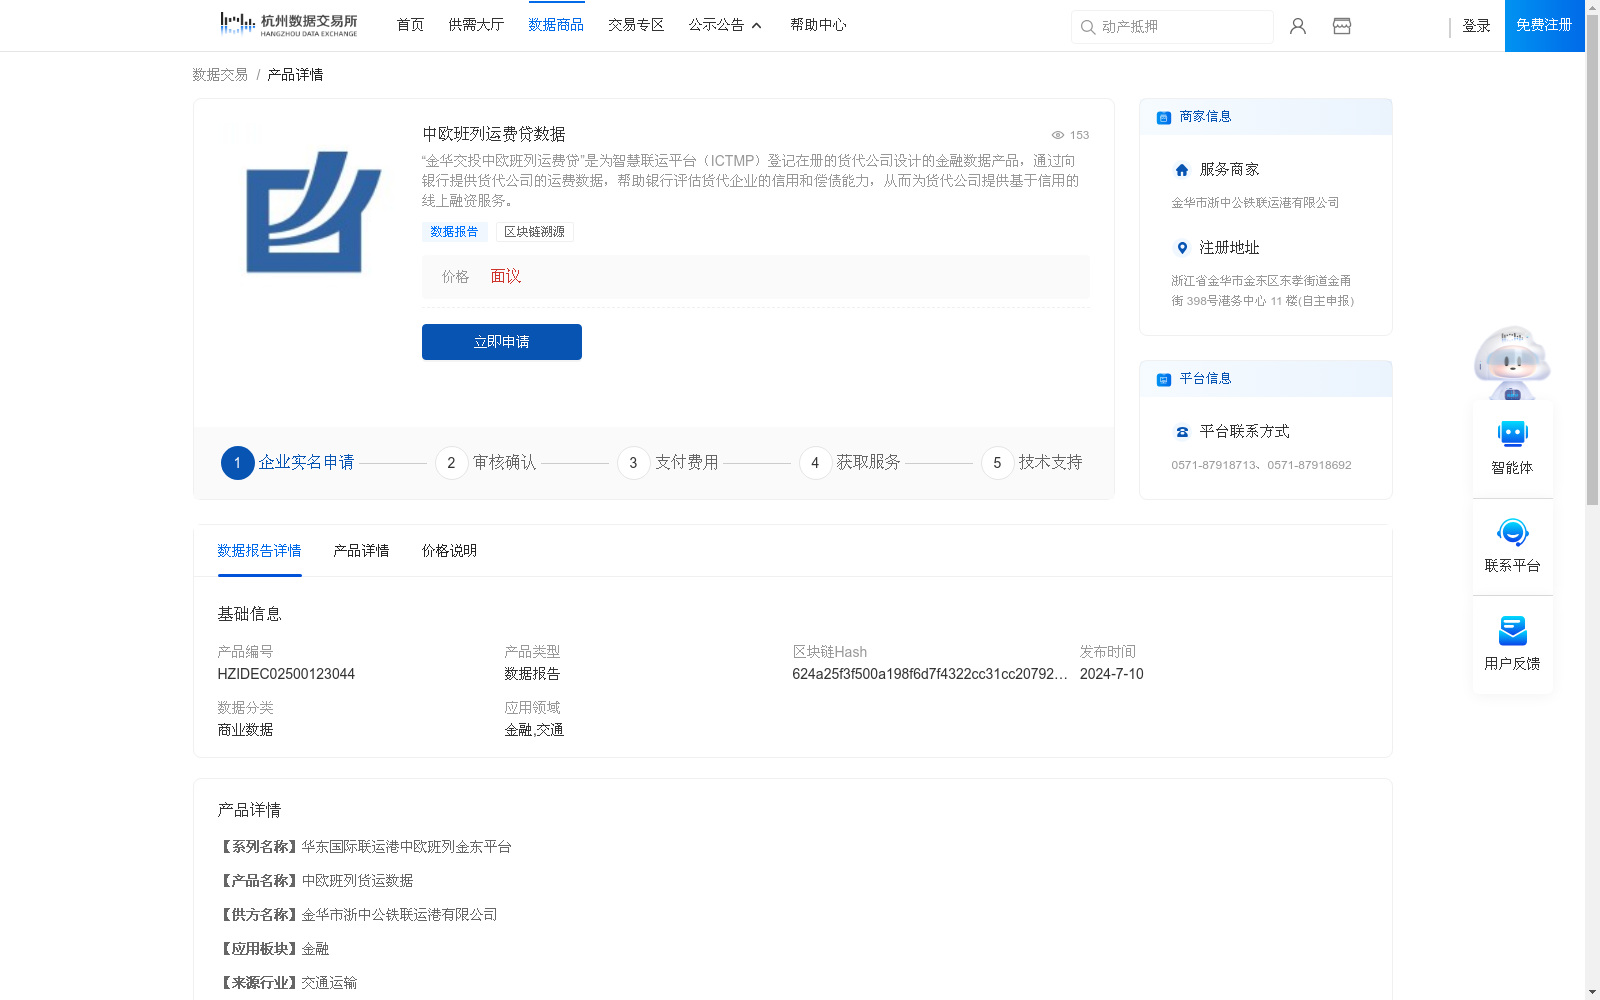
Task: Click 应用领域 value 金融,交通
Action: coord(534,730)
